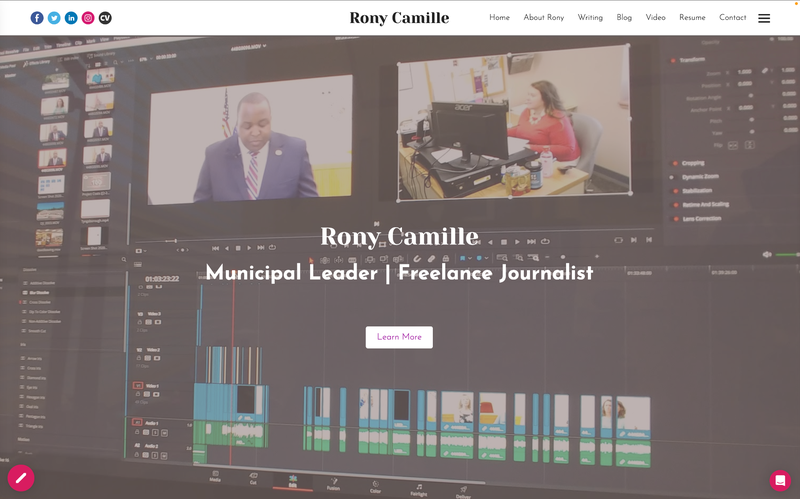This screenshot has width=800, height=499.
Task: Click the woman at desk video preview
Action: [514, 122]
